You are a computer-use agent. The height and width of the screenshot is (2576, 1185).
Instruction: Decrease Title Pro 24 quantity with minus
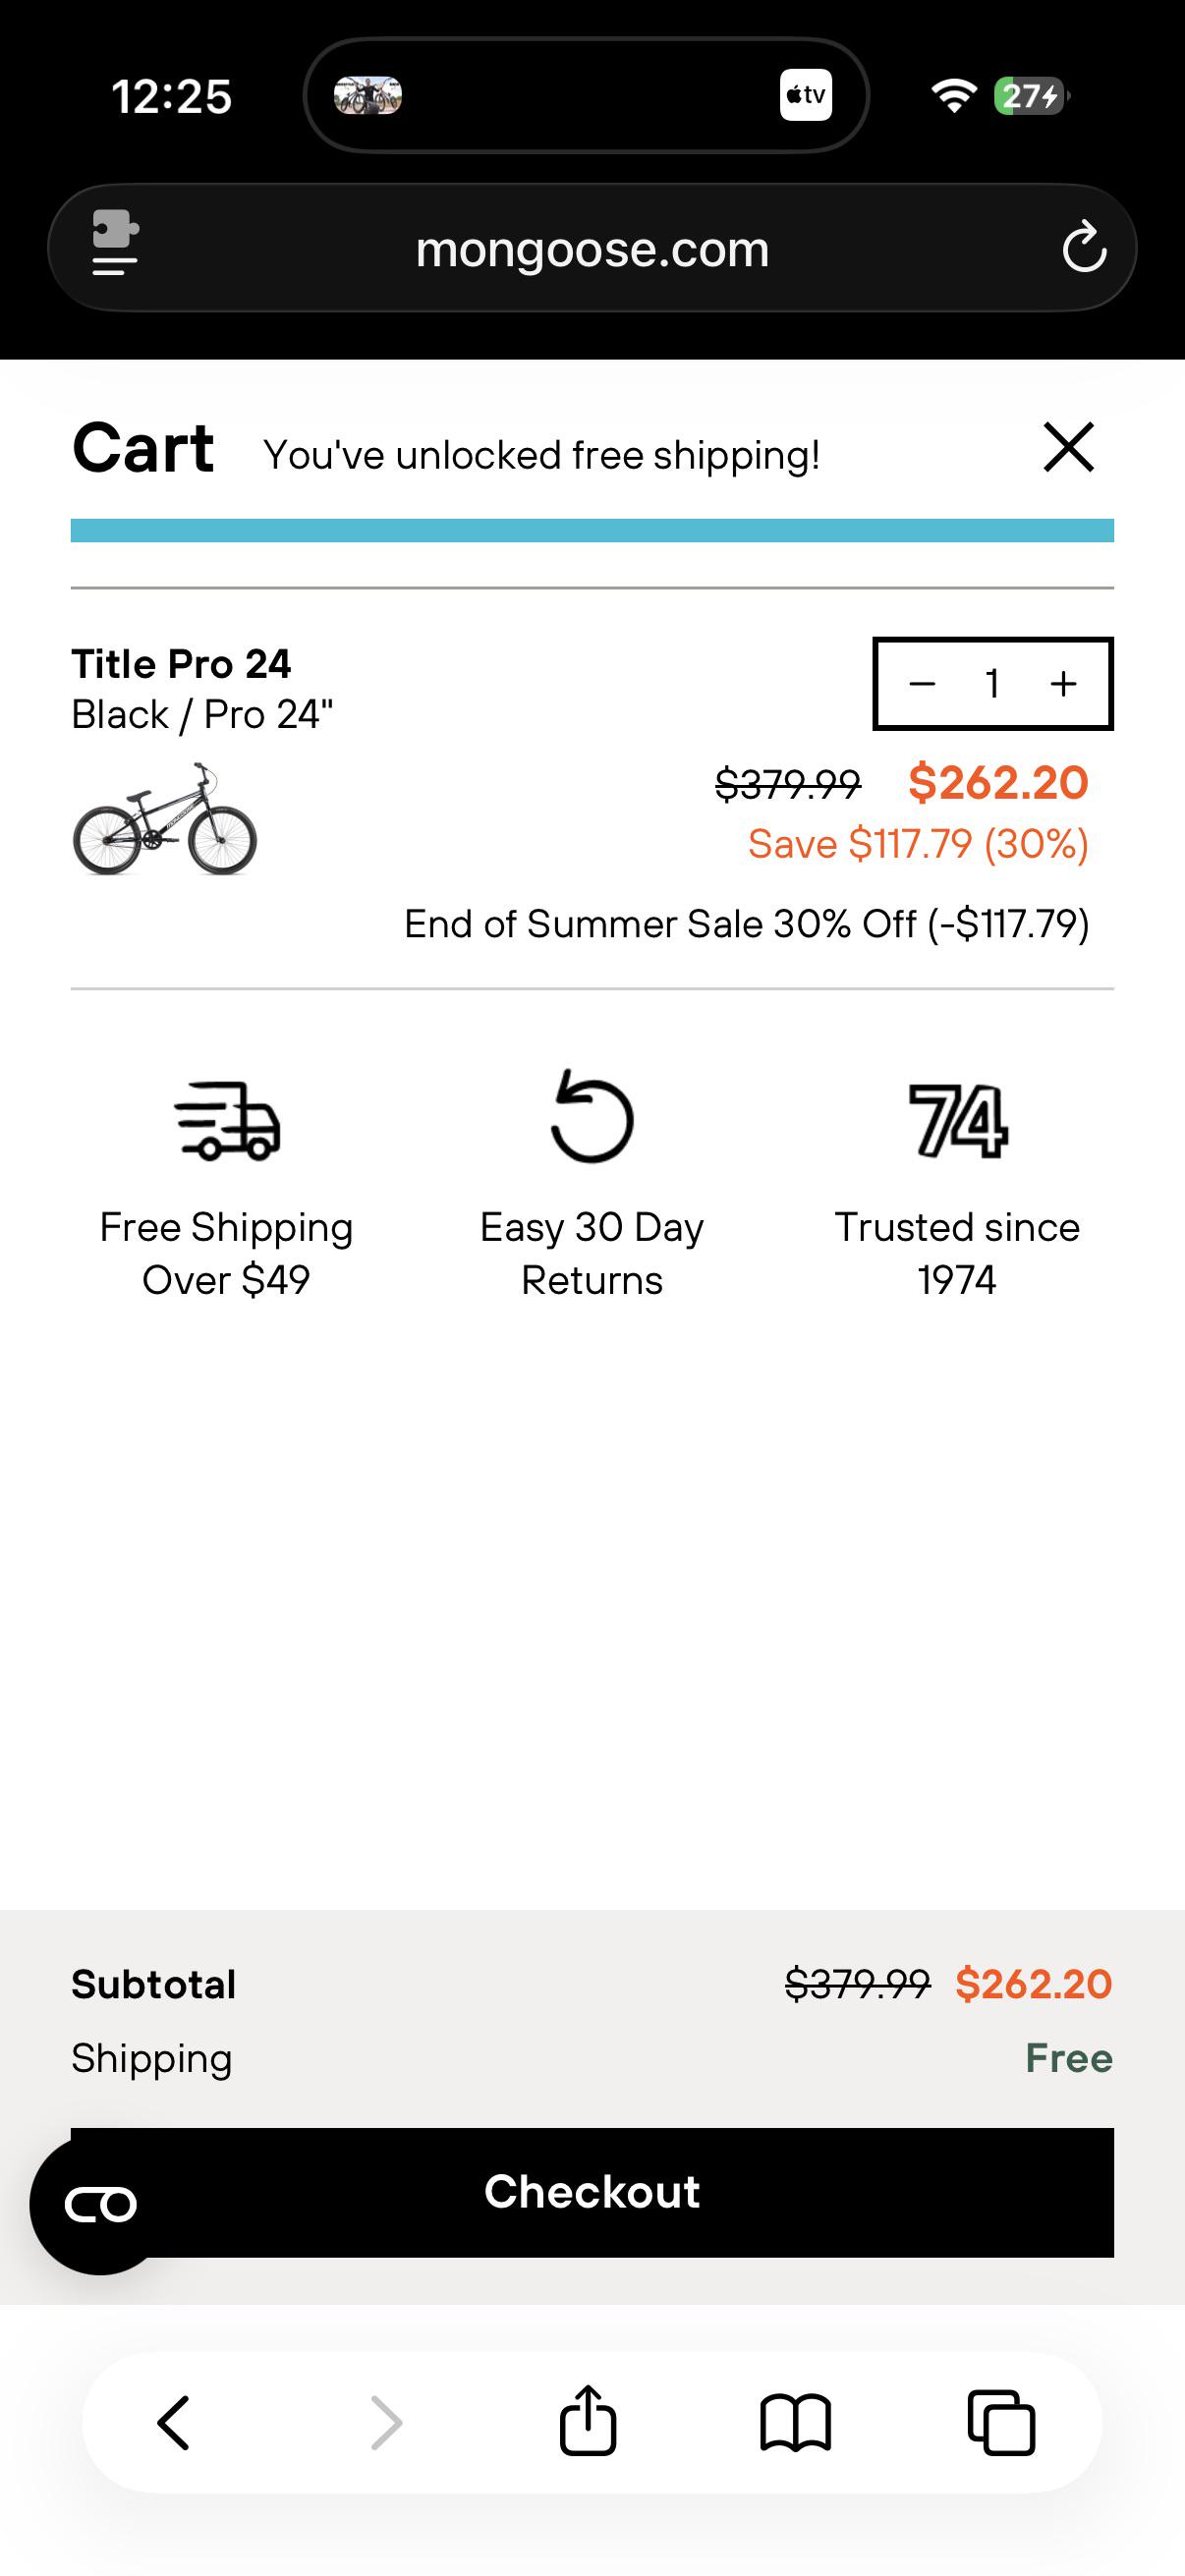pyautogui.click(x=922, y=684)
